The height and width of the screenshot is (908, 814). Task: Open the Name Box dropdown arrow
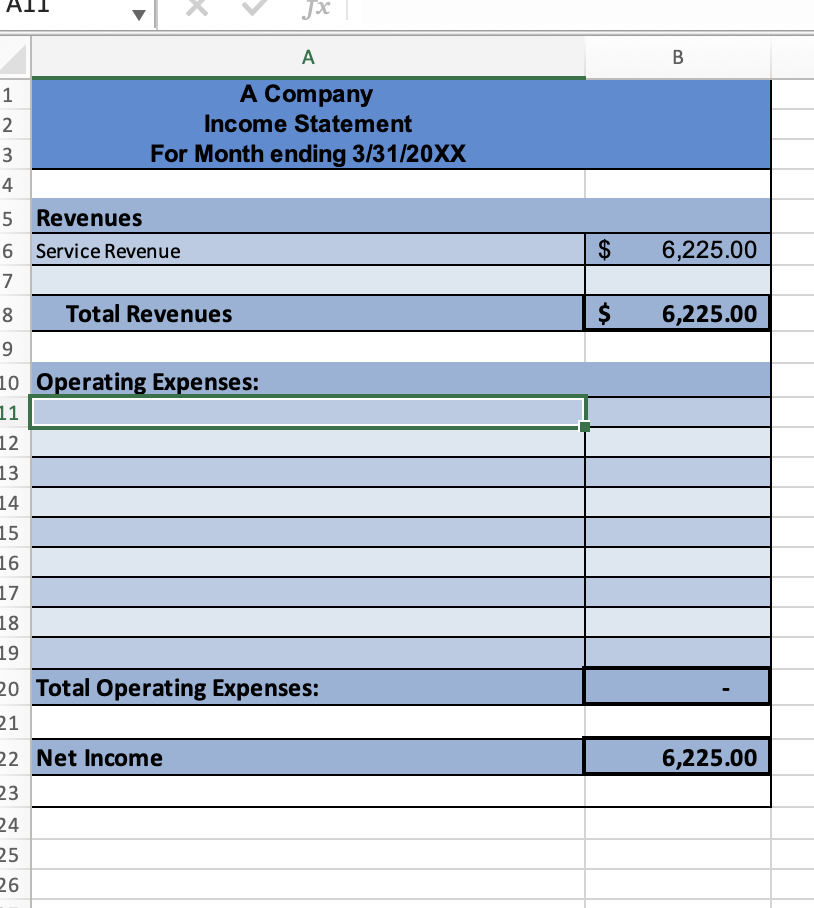[140, 12]
